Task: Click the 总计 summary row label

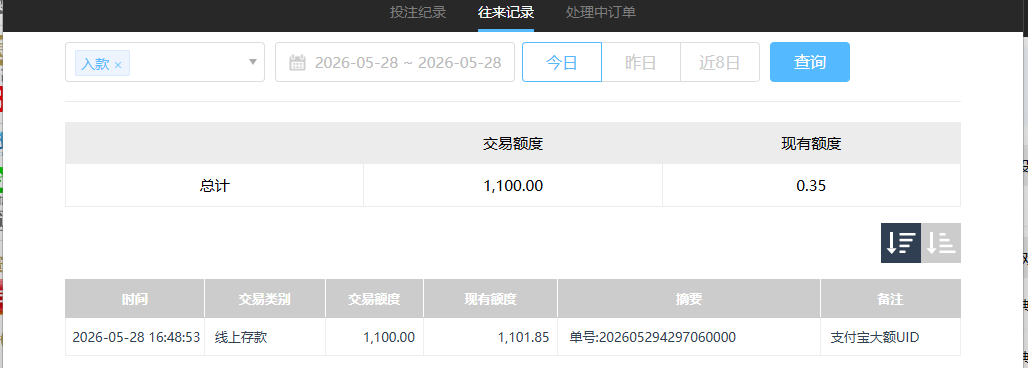Action: 214,186
